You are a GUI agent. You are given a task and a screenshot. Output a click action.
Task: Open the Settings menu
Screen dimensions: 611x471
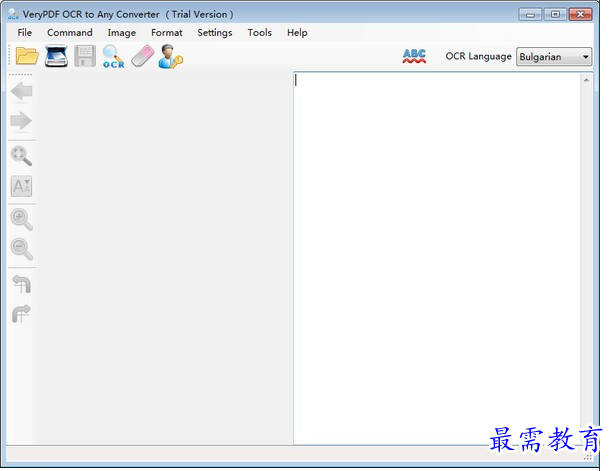point(215,33)
